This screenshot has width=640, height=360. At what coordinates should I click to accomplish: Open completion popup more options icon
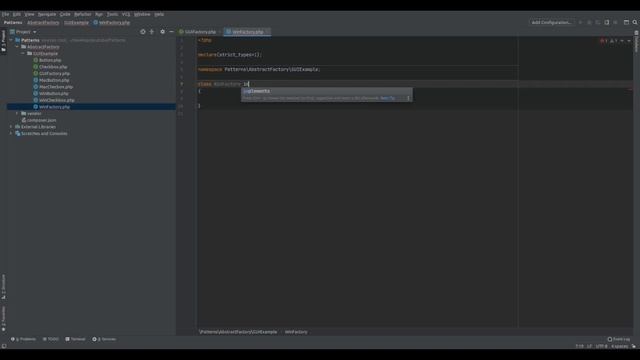(x=408, y=98)
